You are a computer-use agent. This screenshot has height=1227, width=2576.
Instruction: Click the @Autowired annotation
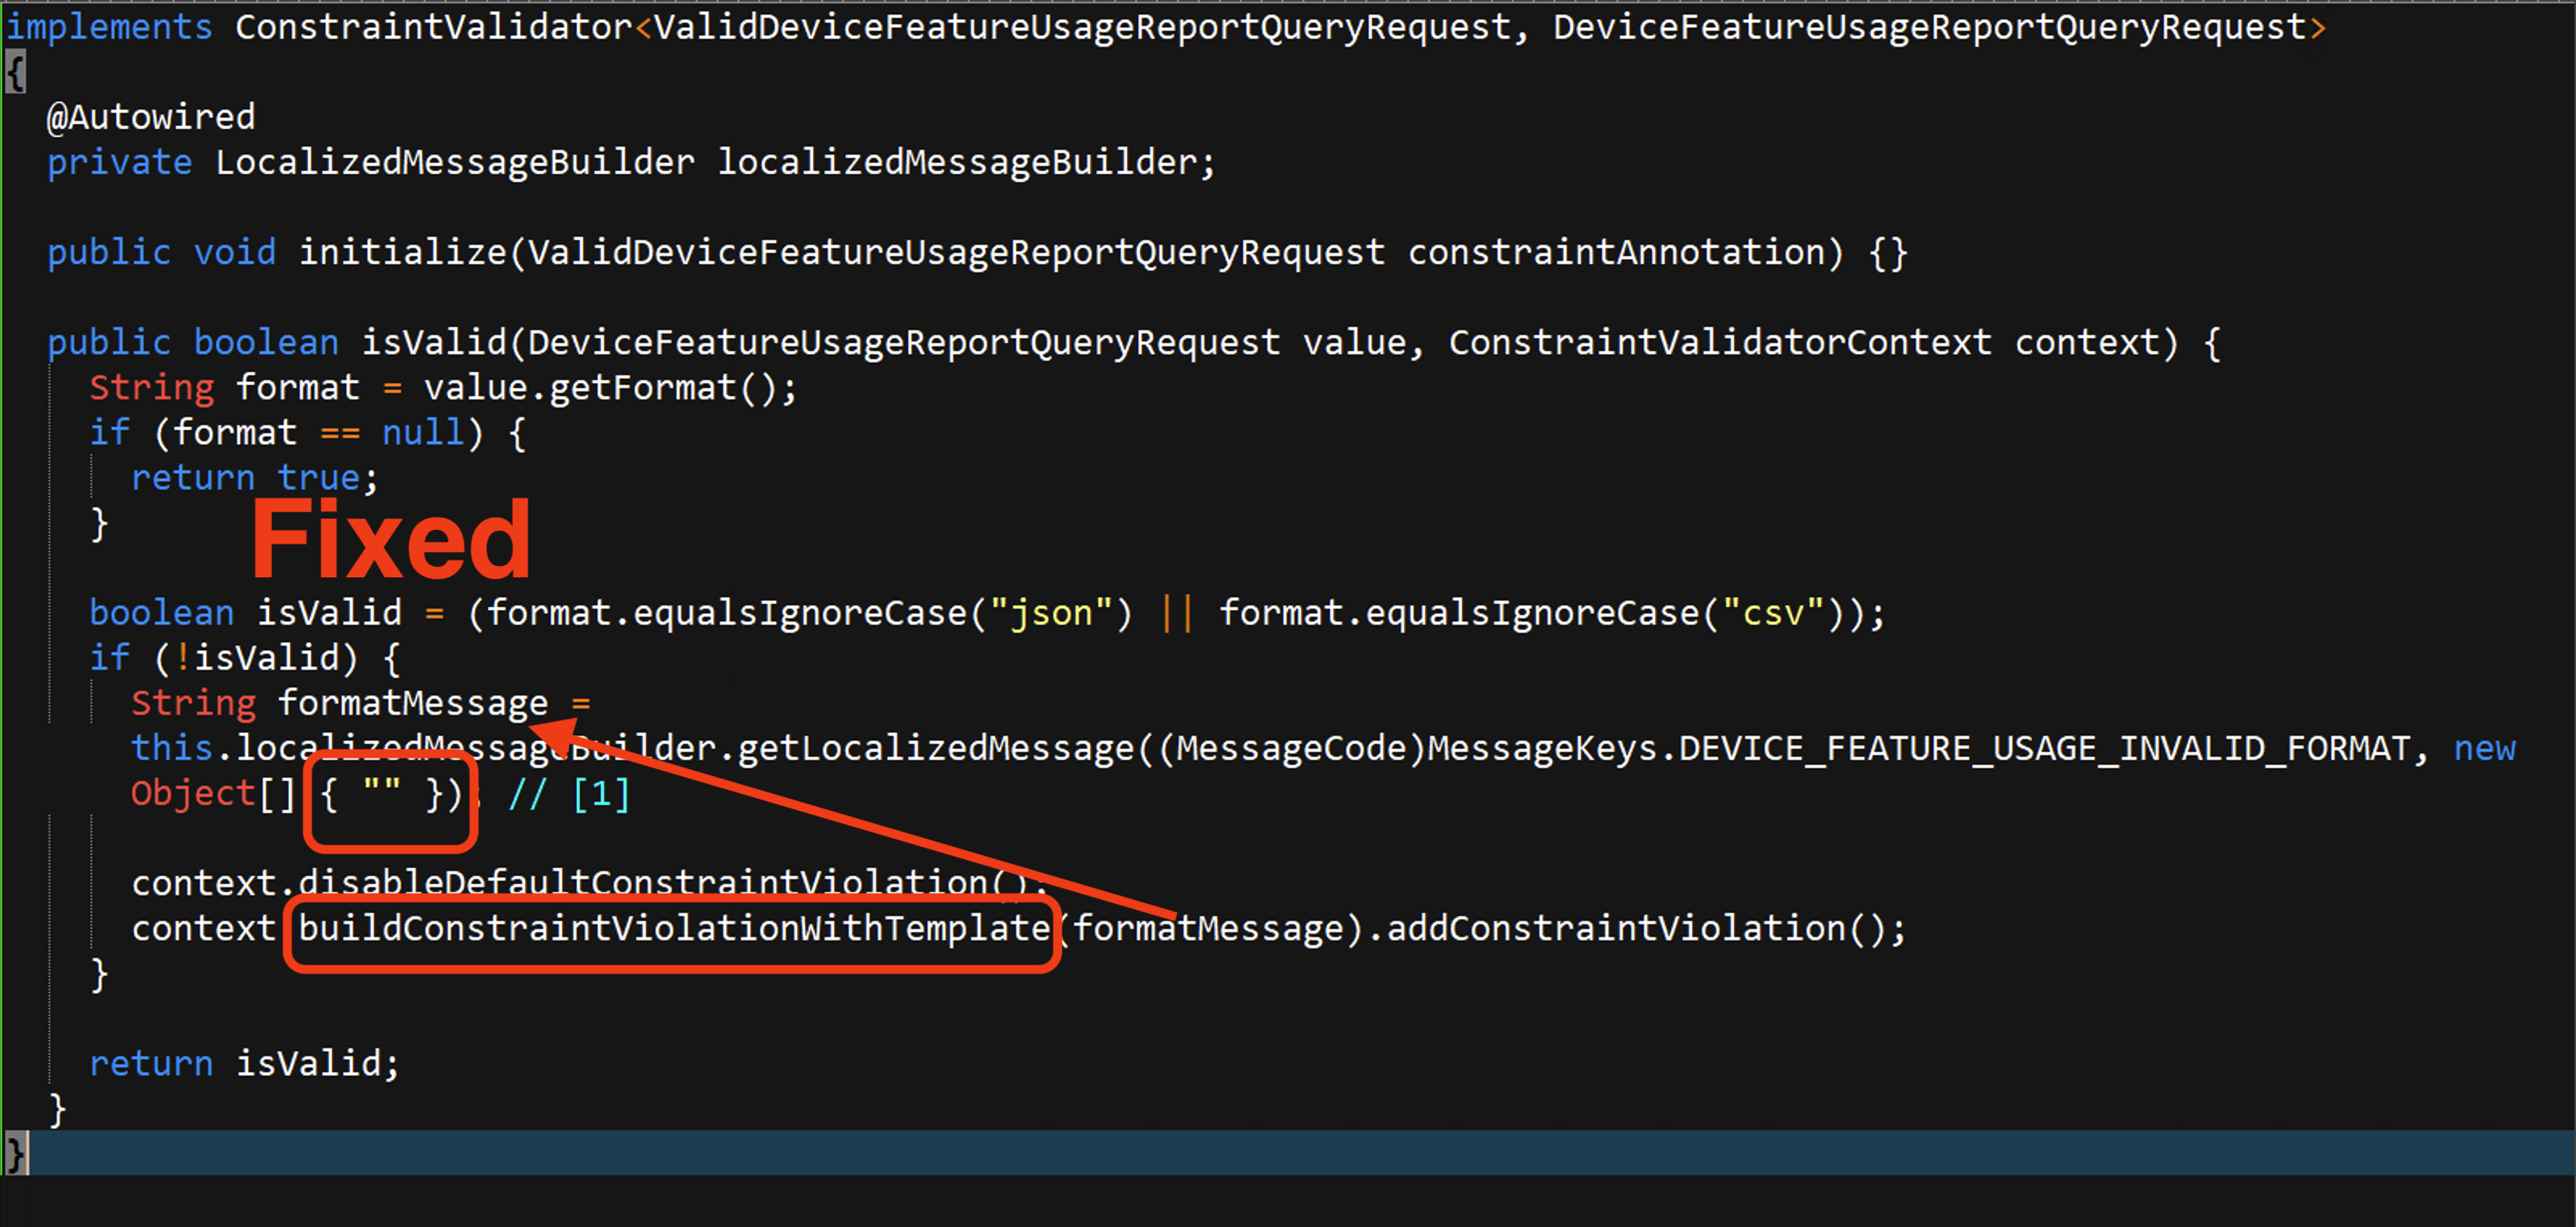(x=151, y=118)
